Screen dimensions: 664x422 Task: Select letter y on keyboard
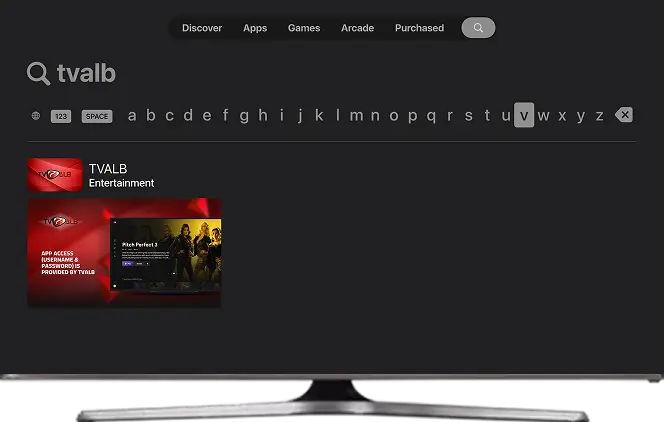(x=581, y=116)
